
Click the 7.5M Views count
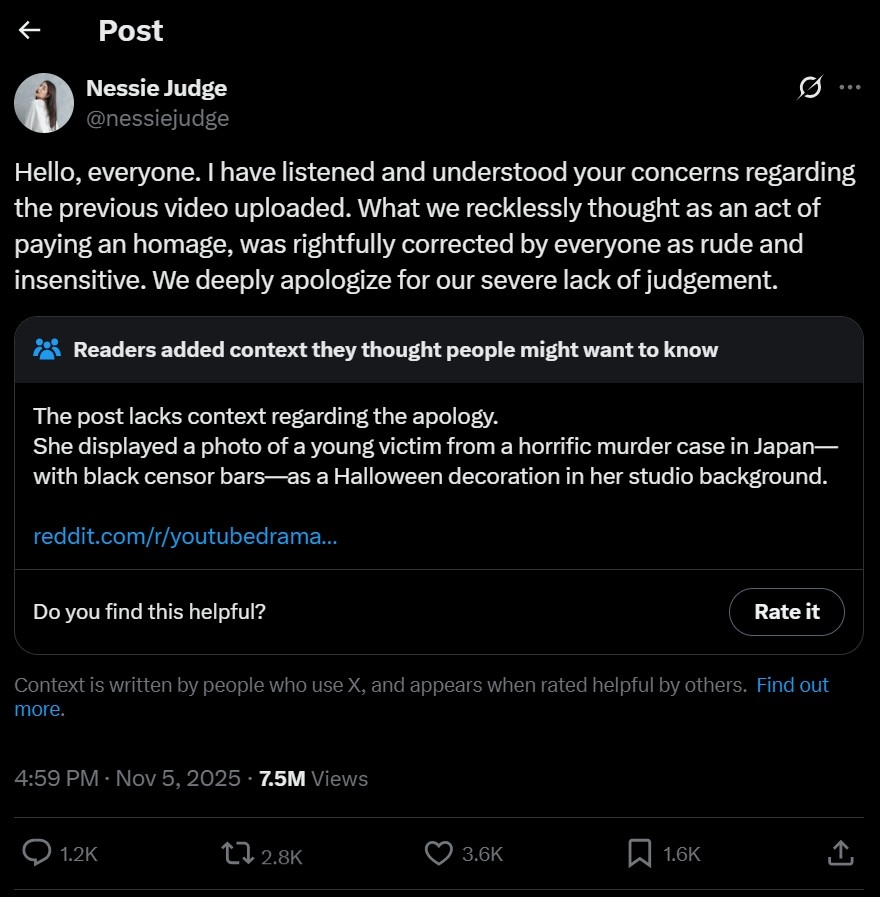point(313,778)
